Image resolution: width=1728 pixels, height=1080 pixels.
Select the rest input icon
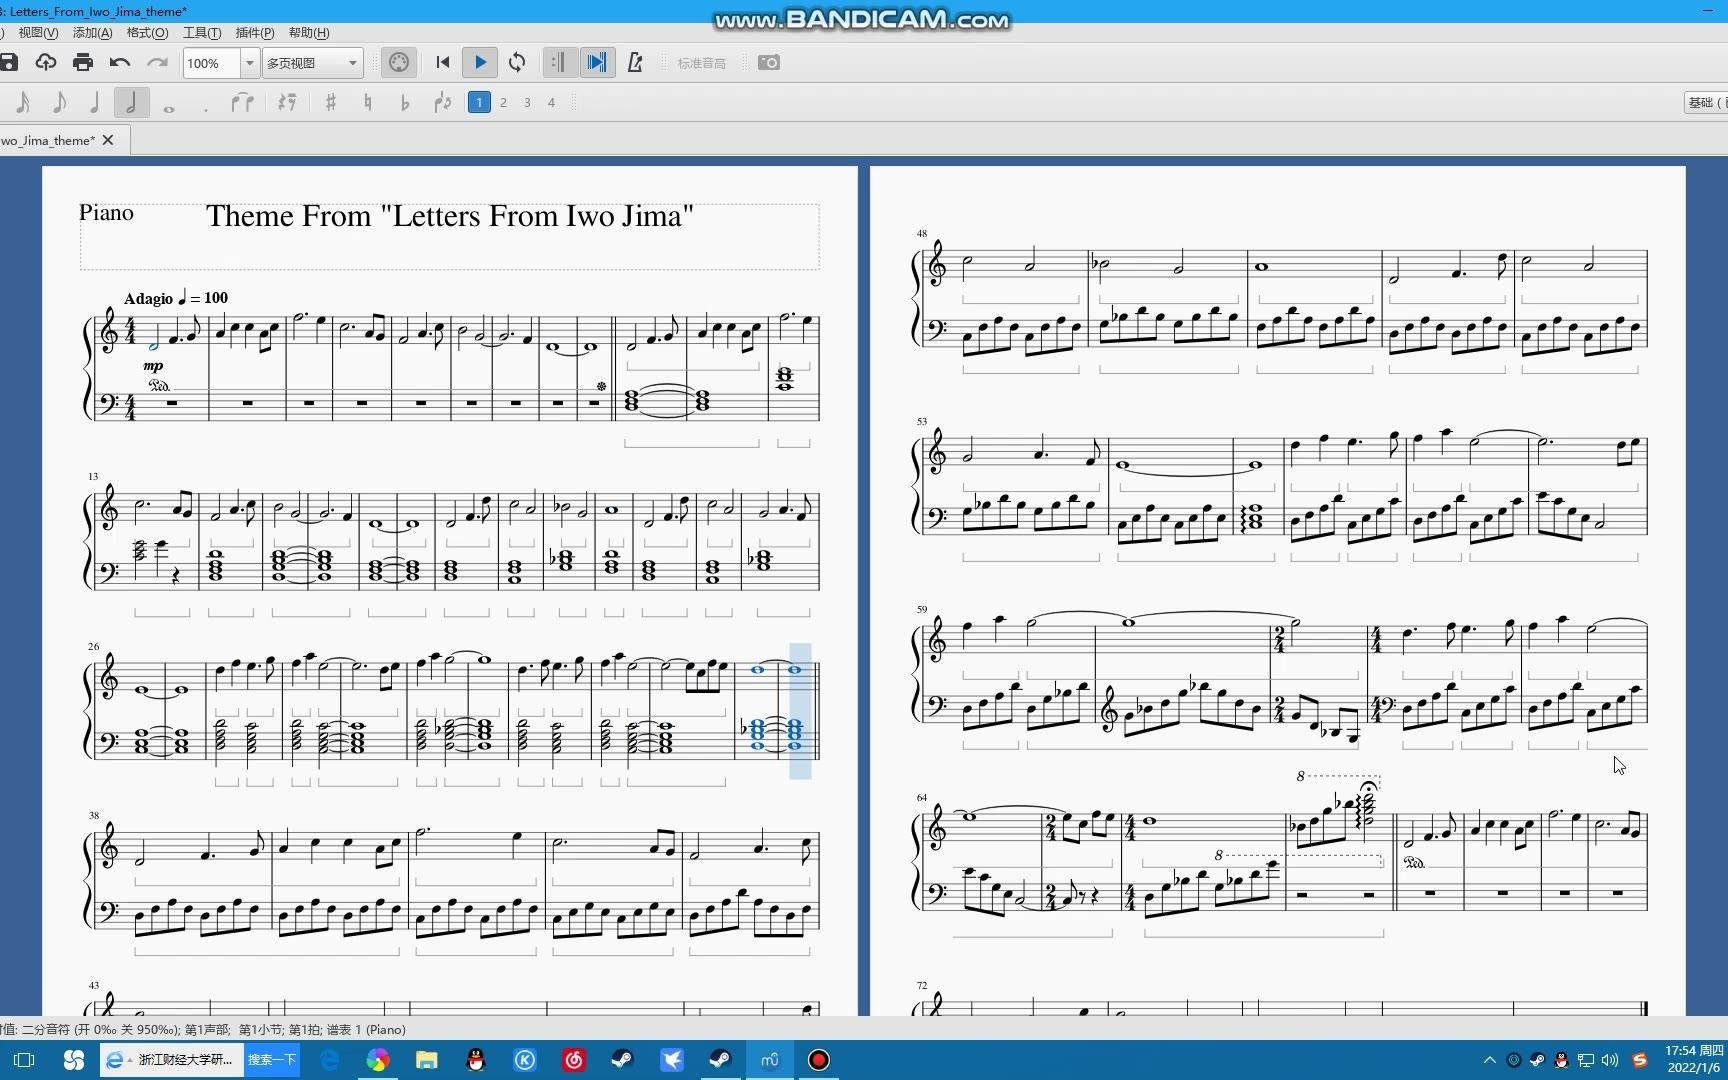click(287, 102)
